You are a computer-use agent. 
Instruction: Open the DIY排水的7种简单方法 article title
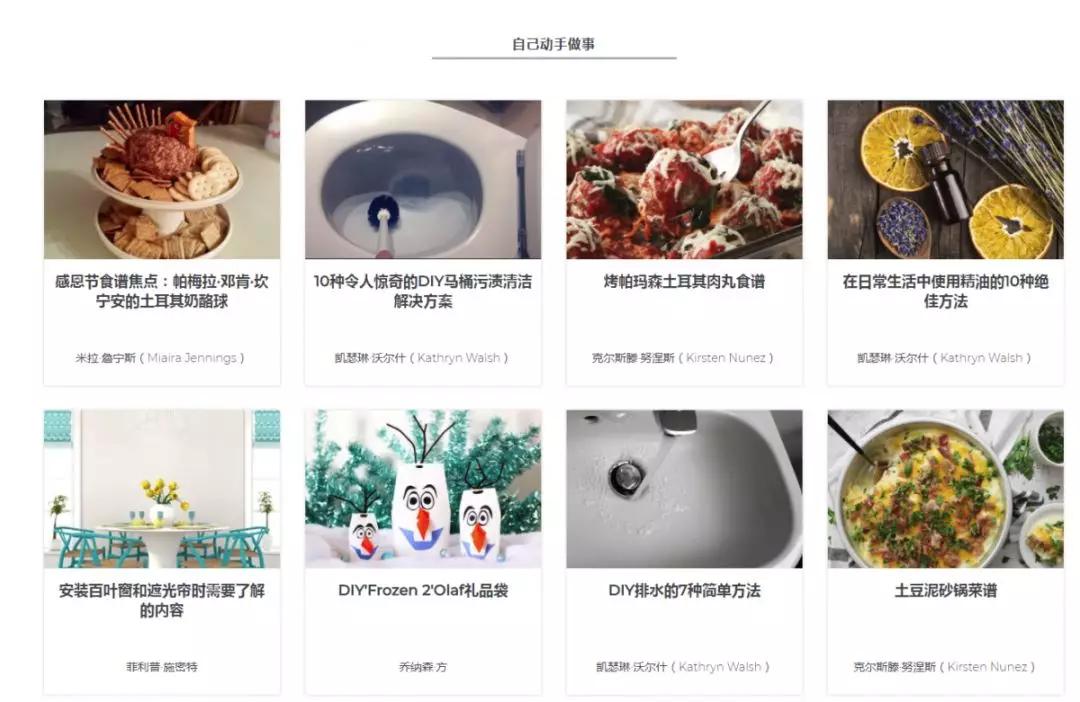(684, 591)
